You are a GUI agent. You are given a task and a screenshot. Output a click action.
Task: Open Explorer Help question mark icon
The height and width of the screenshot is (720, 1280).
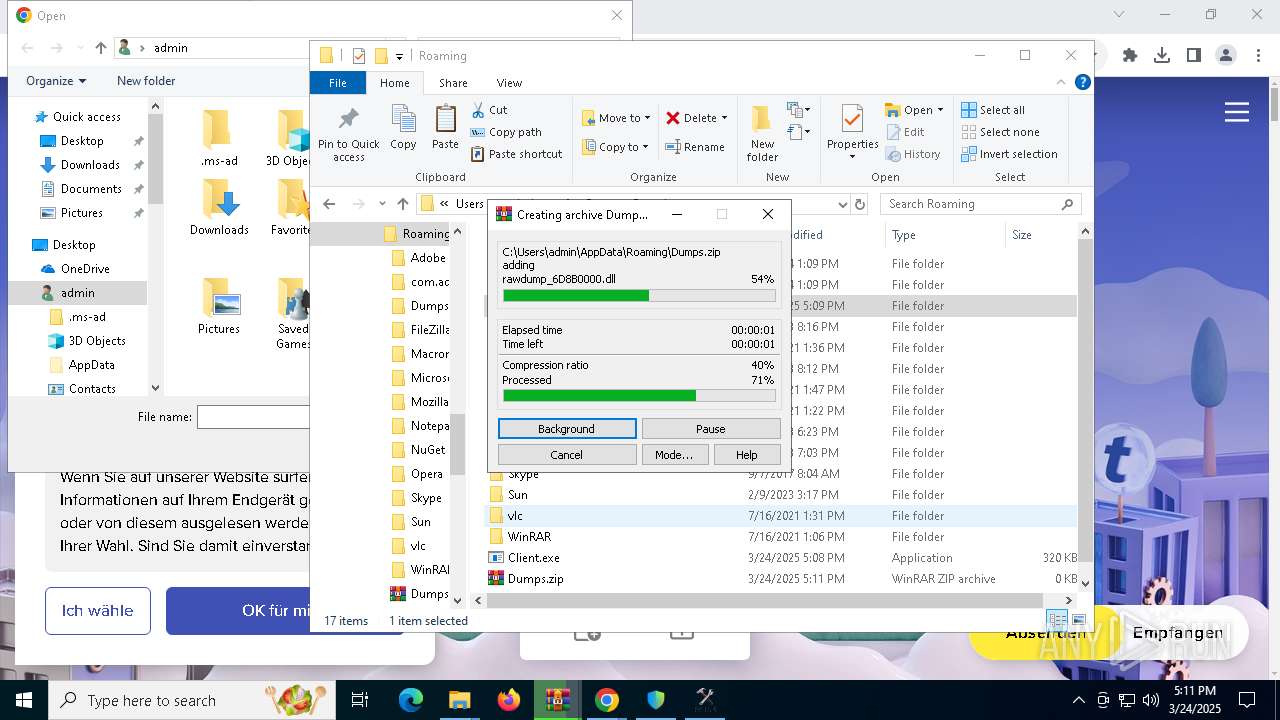(x=1082, y=83)
